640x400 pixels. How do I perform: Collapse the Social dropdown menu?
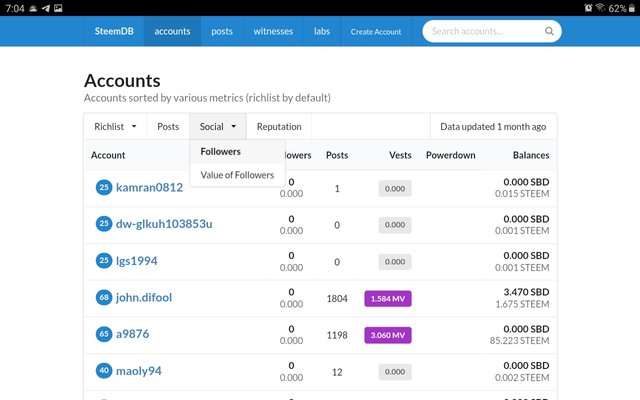[217, 127]
